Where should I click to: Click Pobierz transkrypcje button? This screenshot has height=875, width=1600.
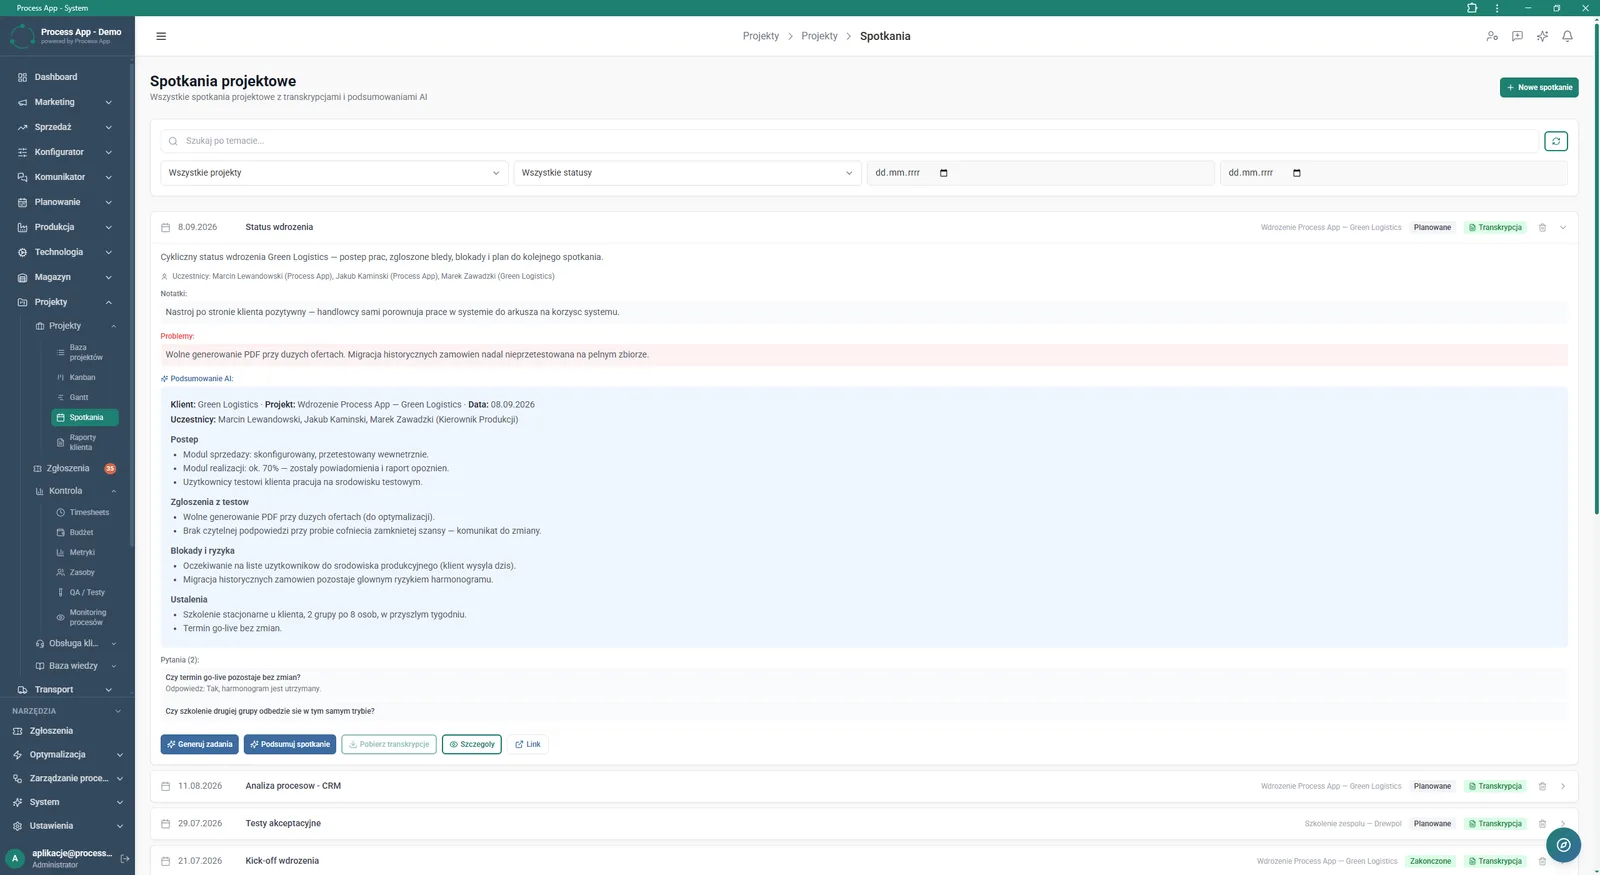pos(389,744)
